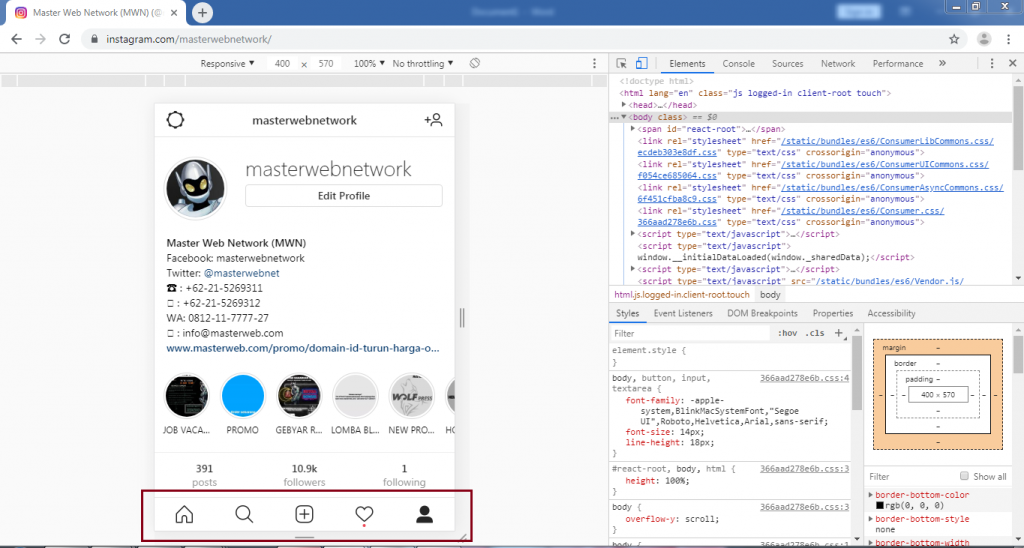Open the PROMO story highlight
Image resolution: width=1024 pixels, height=548 pixels.
pos(243,396)
